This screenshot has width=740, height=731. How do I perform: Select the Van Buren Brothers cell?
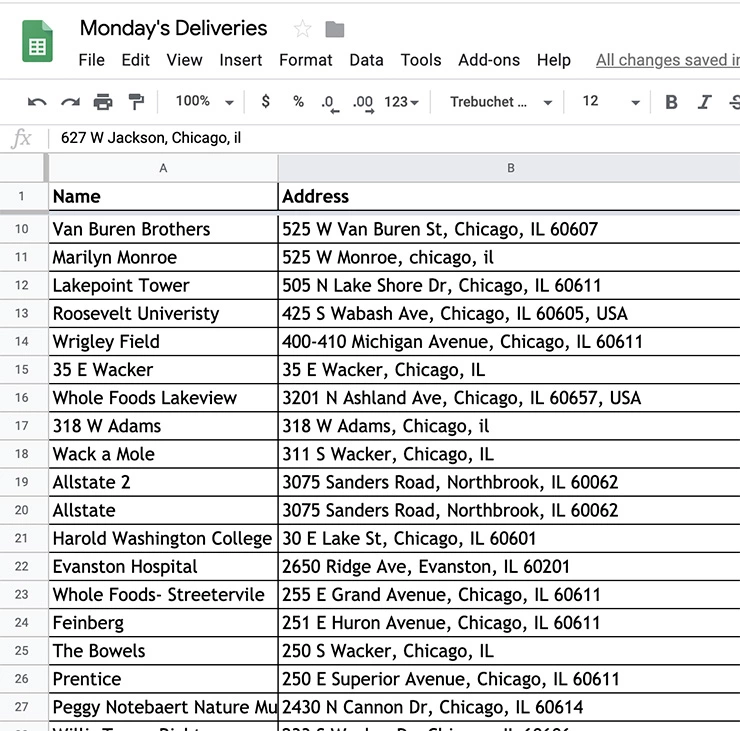[x=163, y=229]
